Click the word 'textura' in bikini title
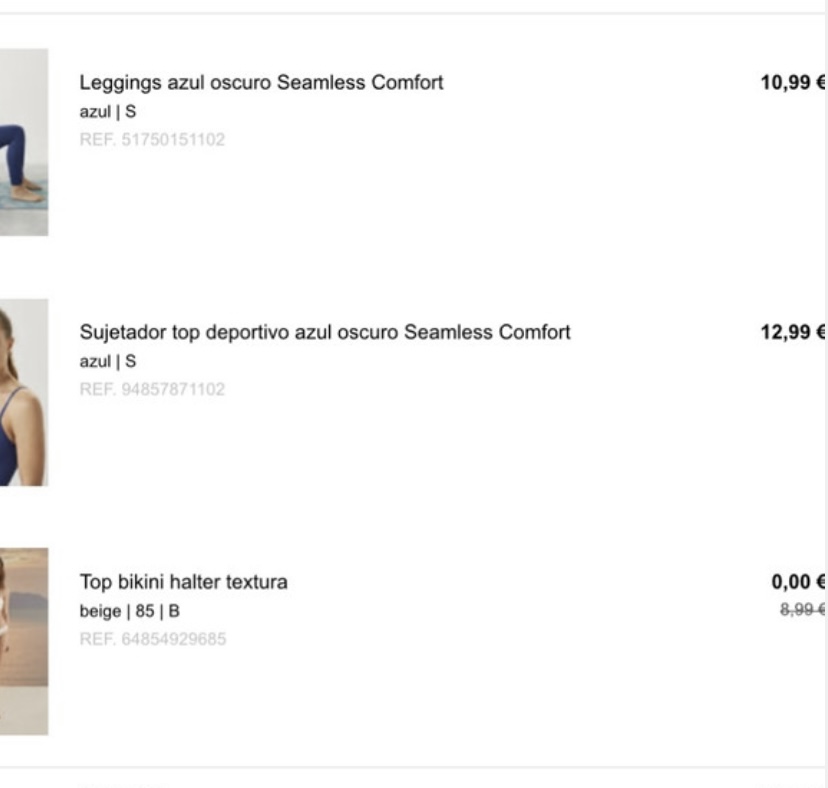 click(257, 582)
